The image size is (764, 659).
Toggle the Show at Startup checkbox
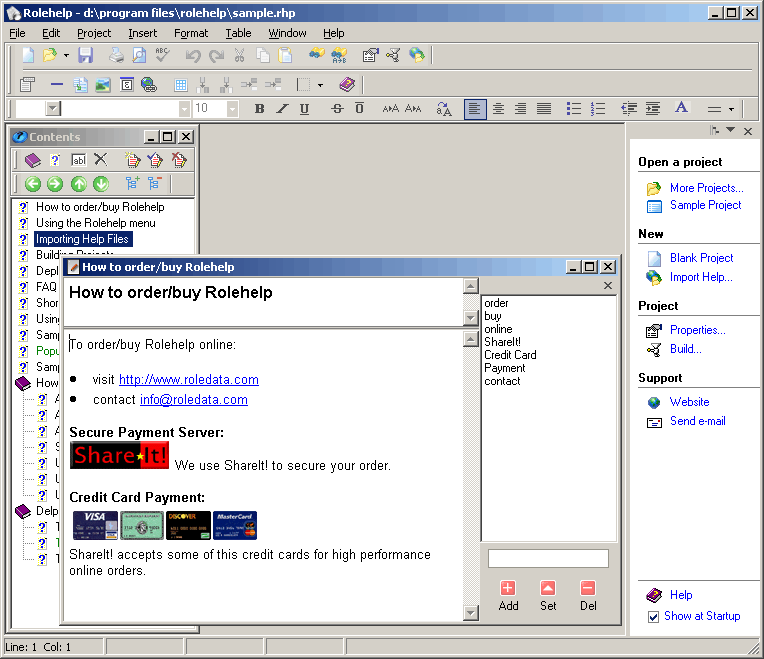(654, 617)
